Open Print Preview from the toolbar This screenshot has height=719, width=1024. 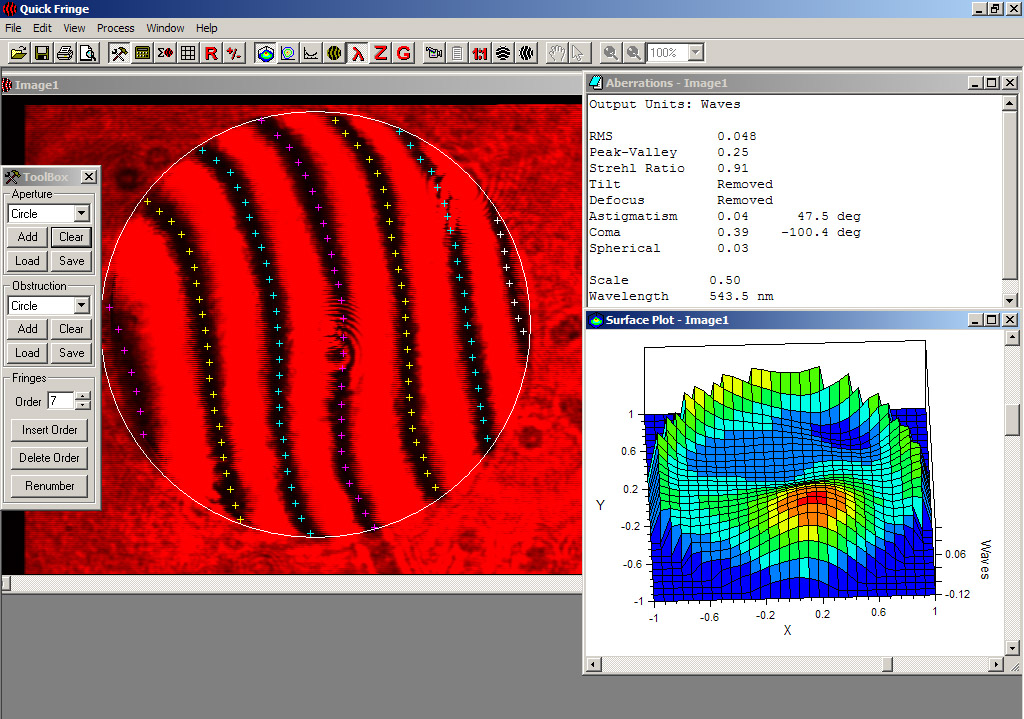tap(88, 53)
